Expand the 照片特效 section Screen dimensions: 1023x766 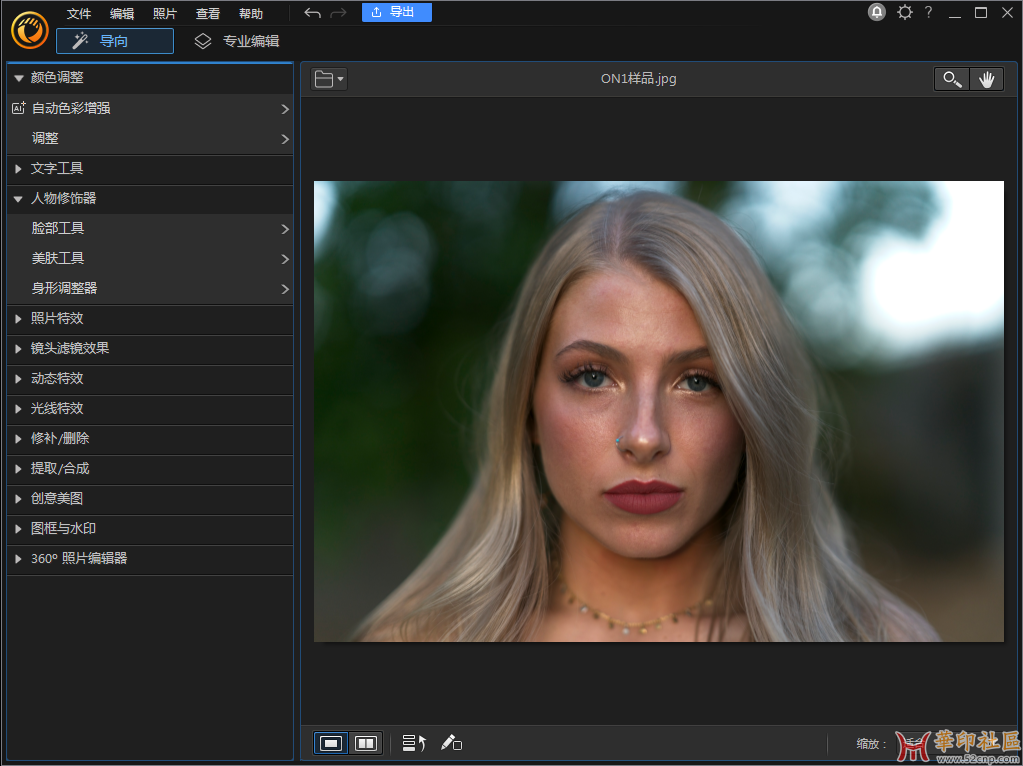150,318
